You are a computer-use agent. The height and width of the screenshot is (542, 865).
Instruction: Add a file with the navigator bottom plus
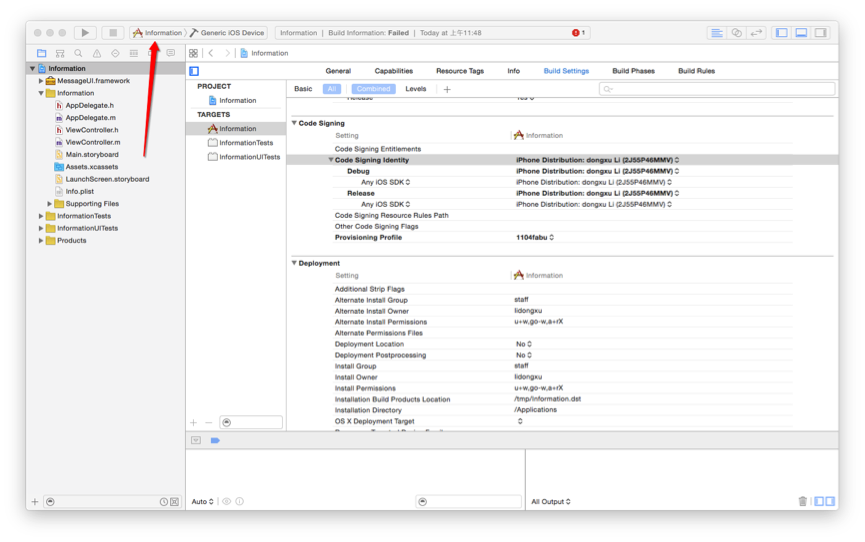pos(35,502)
